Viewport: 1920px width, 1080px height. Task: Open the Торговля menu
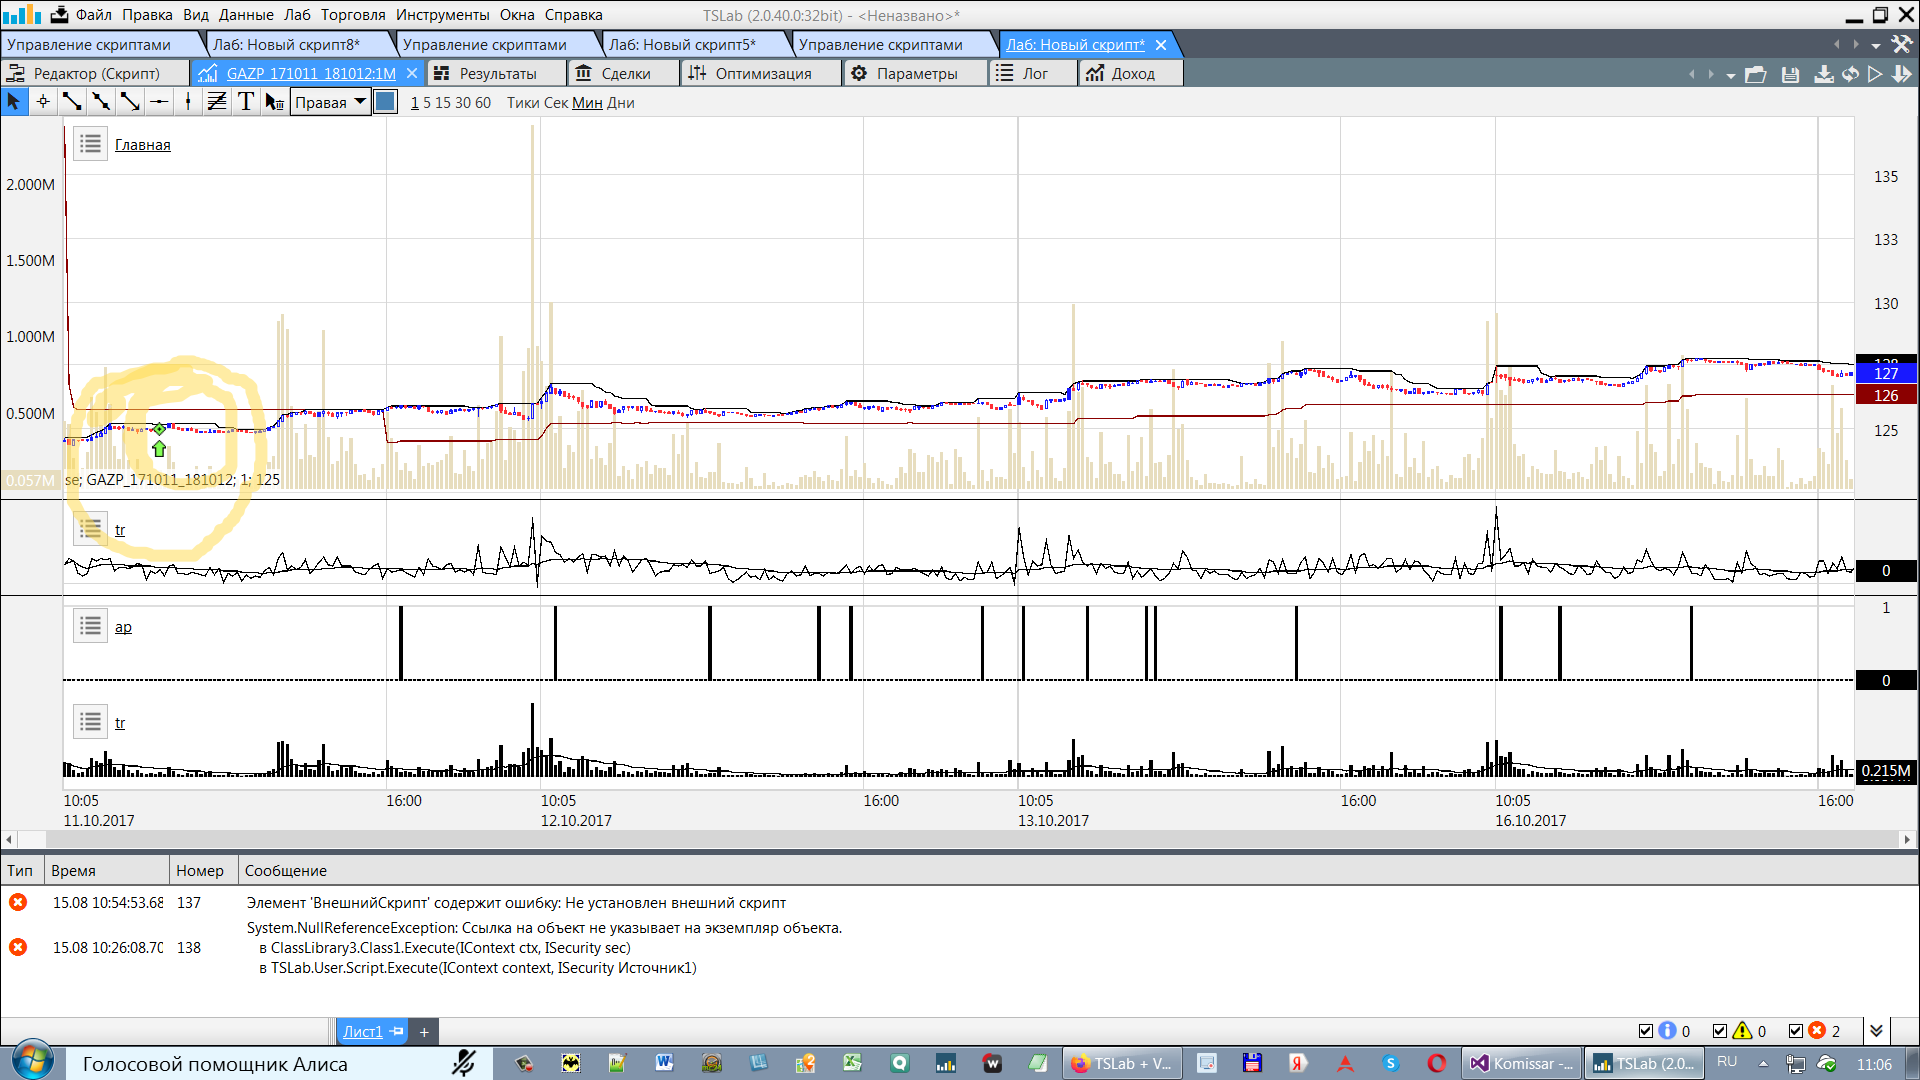353,15
